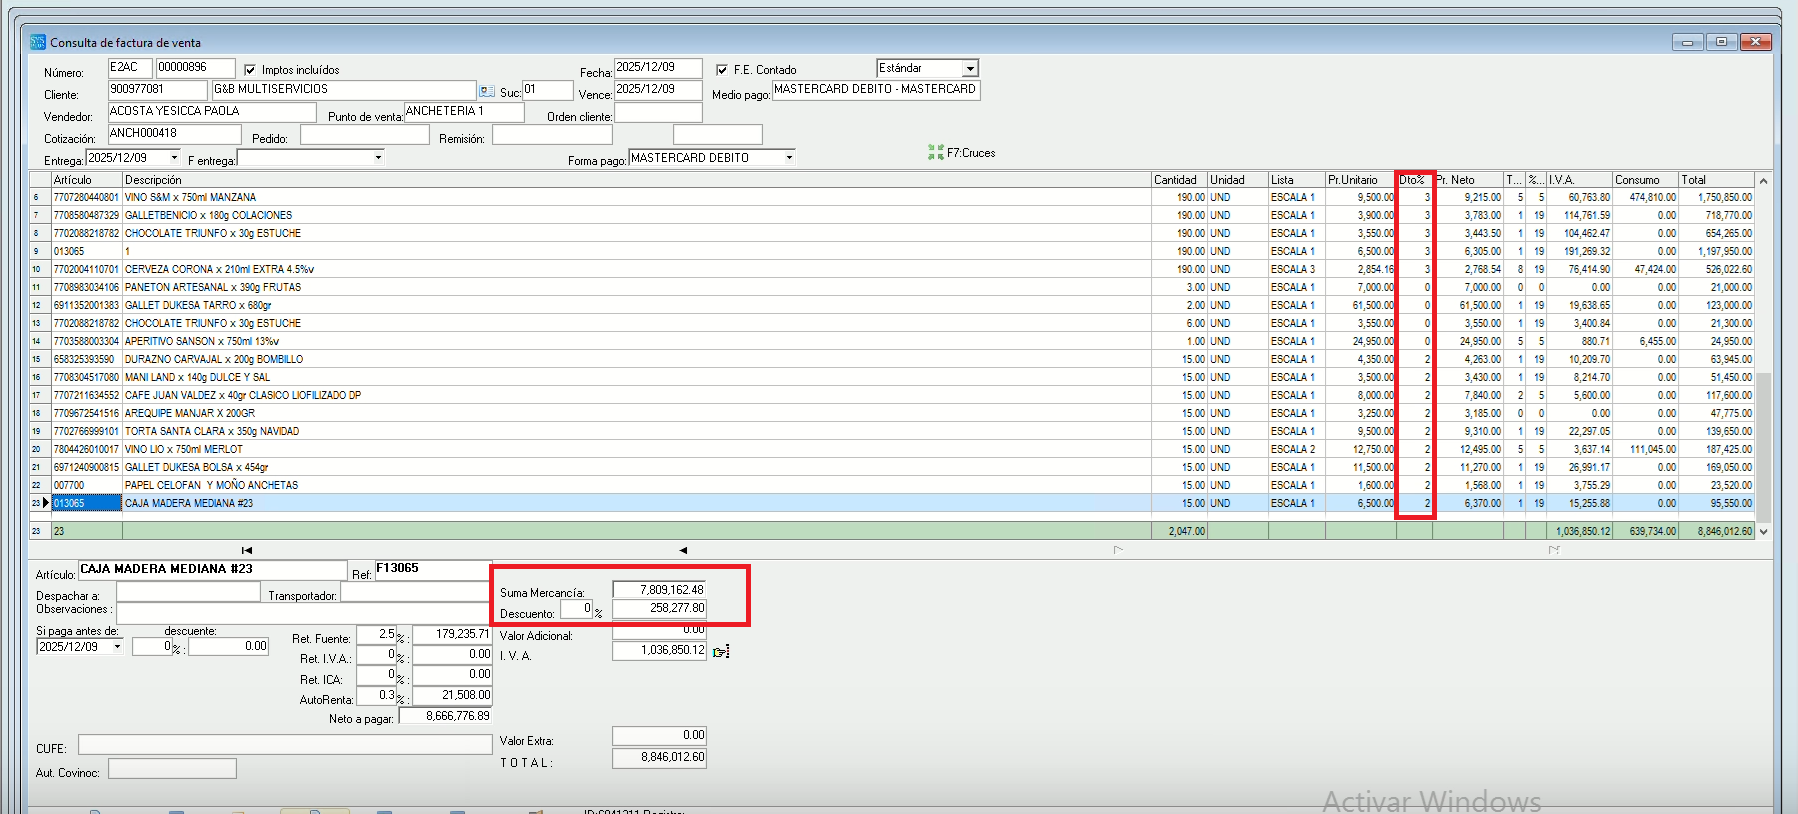Click the AutoRenta percentage field 0.3
The width and height of the screenshot is (1798, 814).
coord(376,696)
